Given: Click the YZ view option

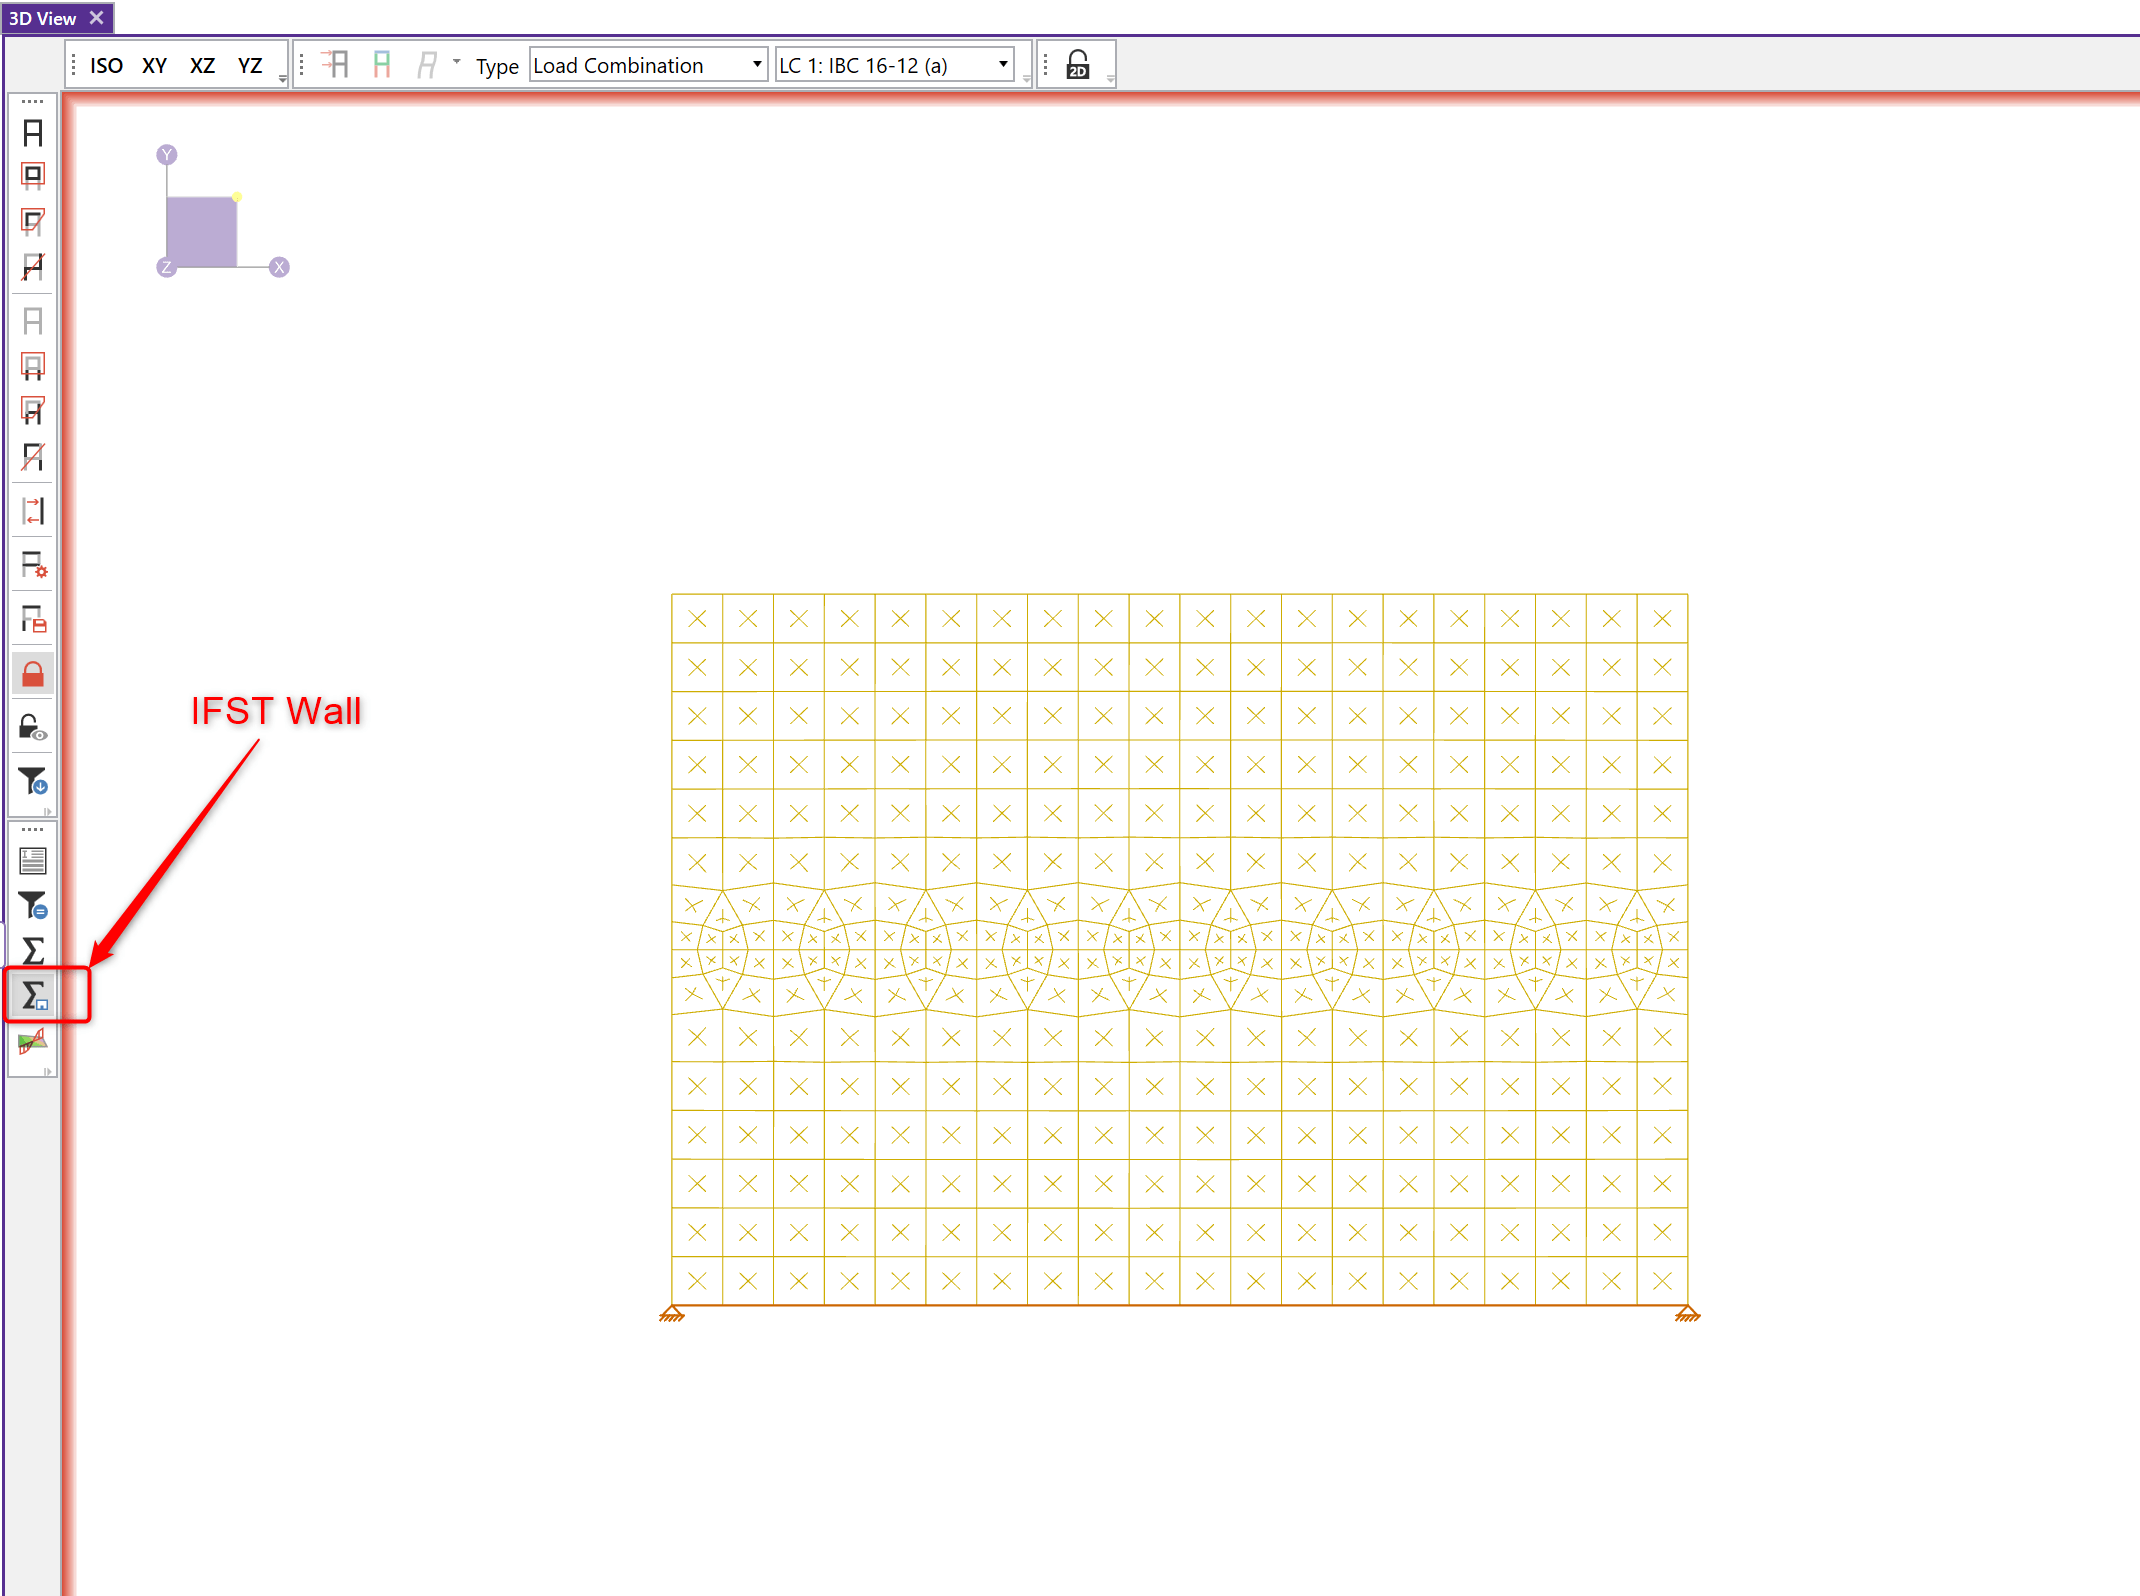Looking at the screenshot, I should [x=250, y=66].
